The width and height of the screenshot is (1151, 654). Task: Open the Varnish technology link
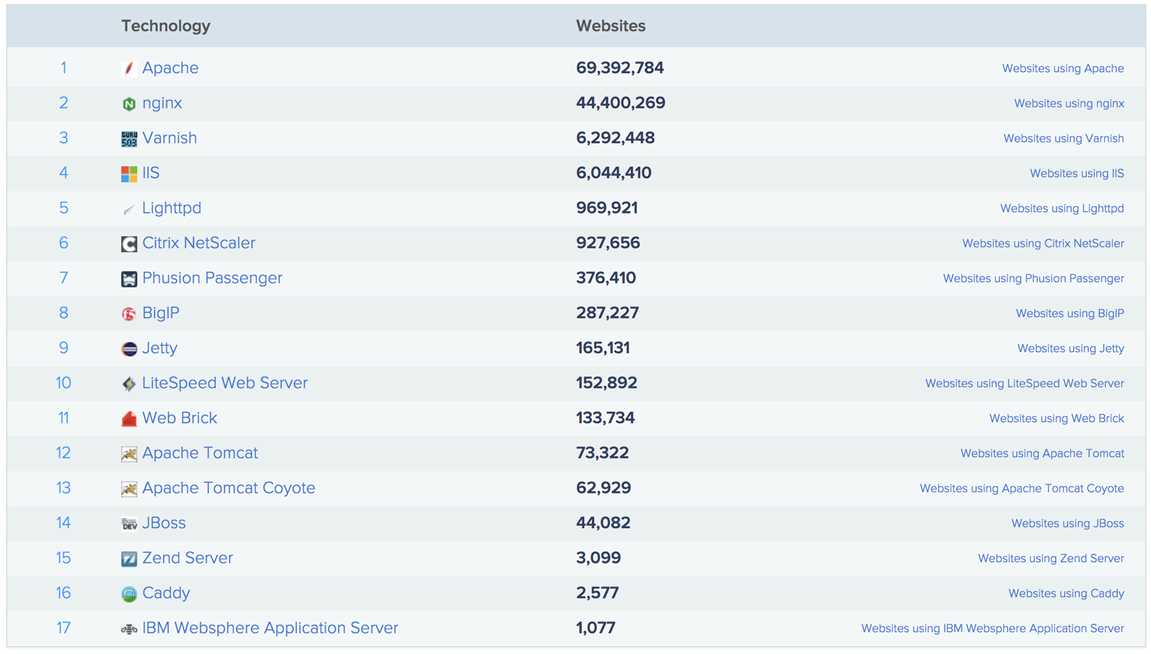pos(170,138)
